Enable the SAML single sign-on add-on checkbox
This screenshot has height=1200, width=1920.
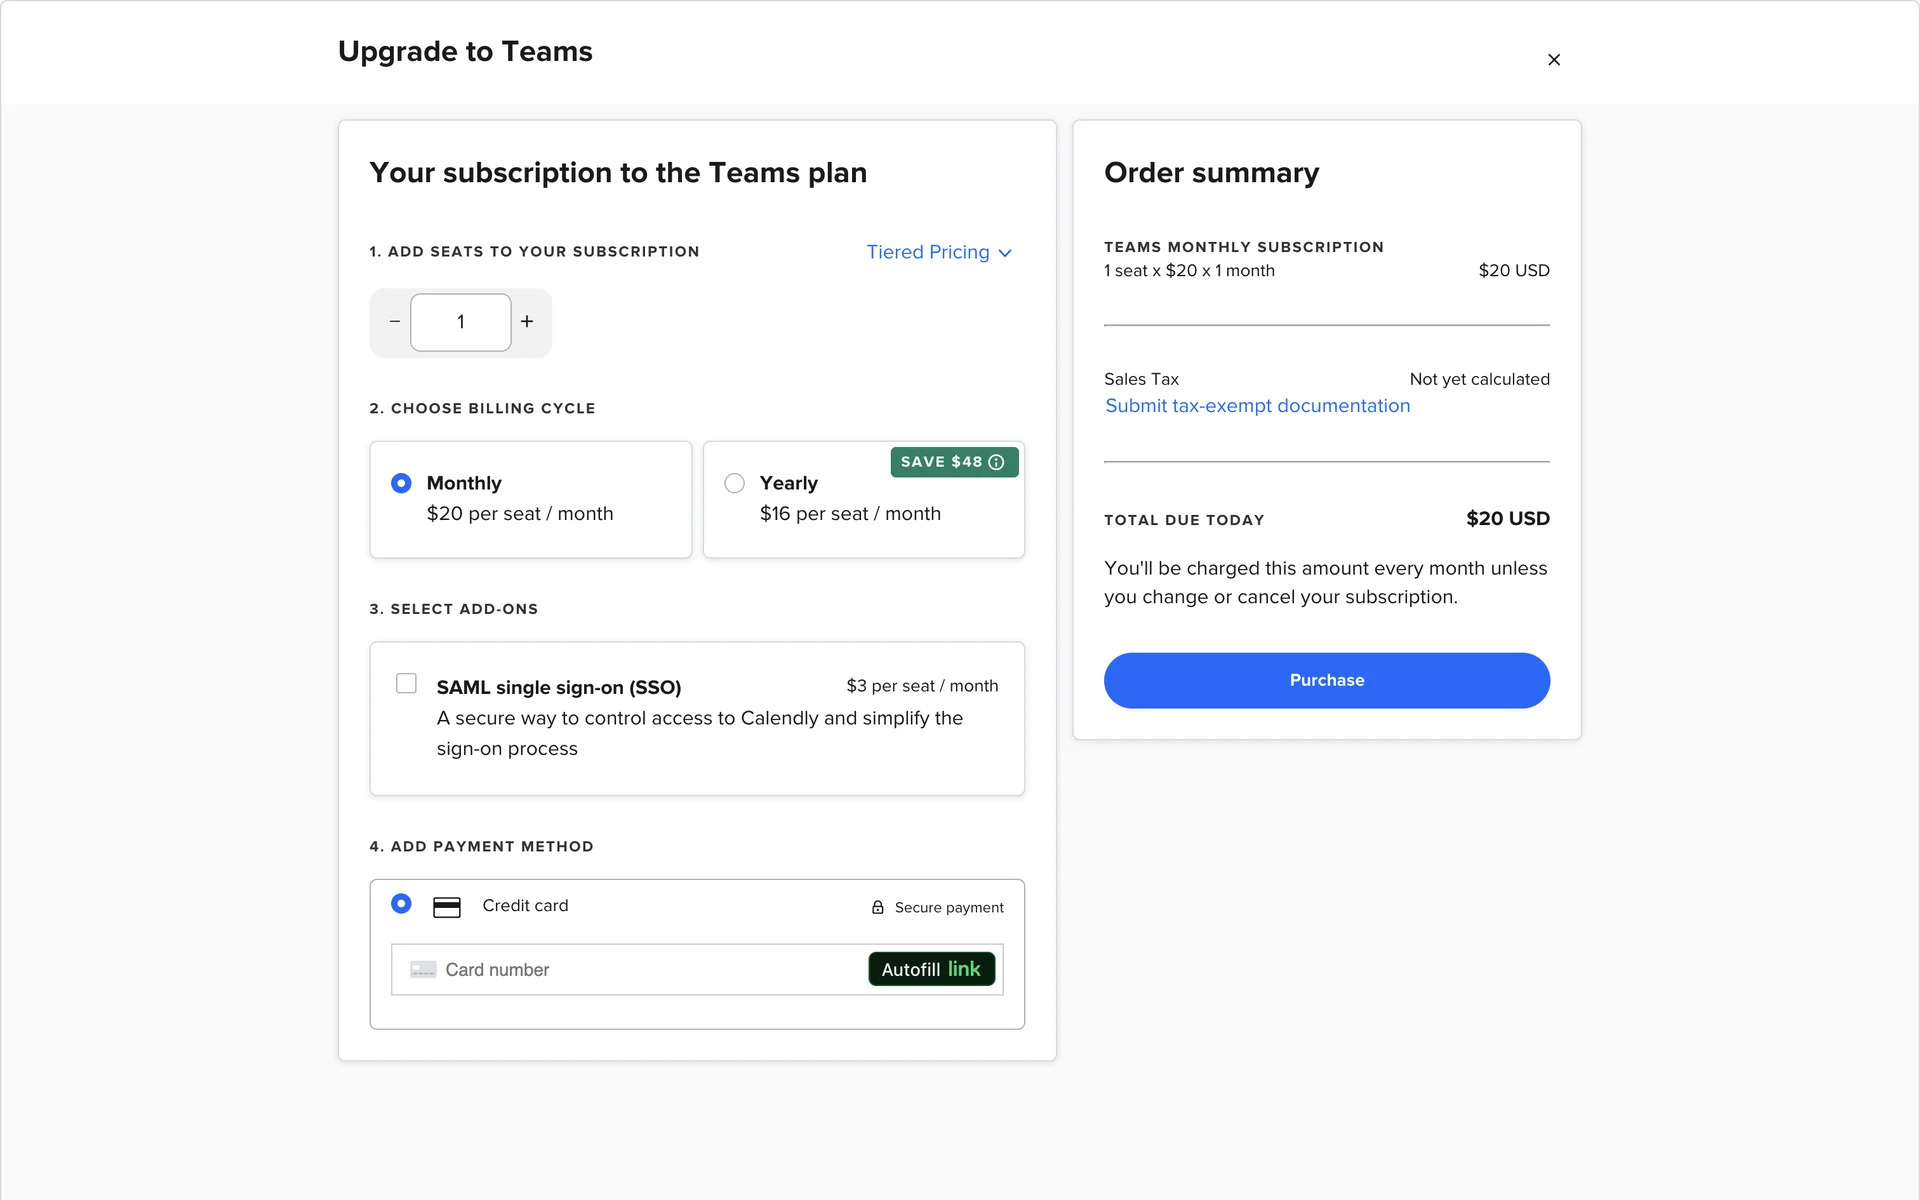click(406, 684)
